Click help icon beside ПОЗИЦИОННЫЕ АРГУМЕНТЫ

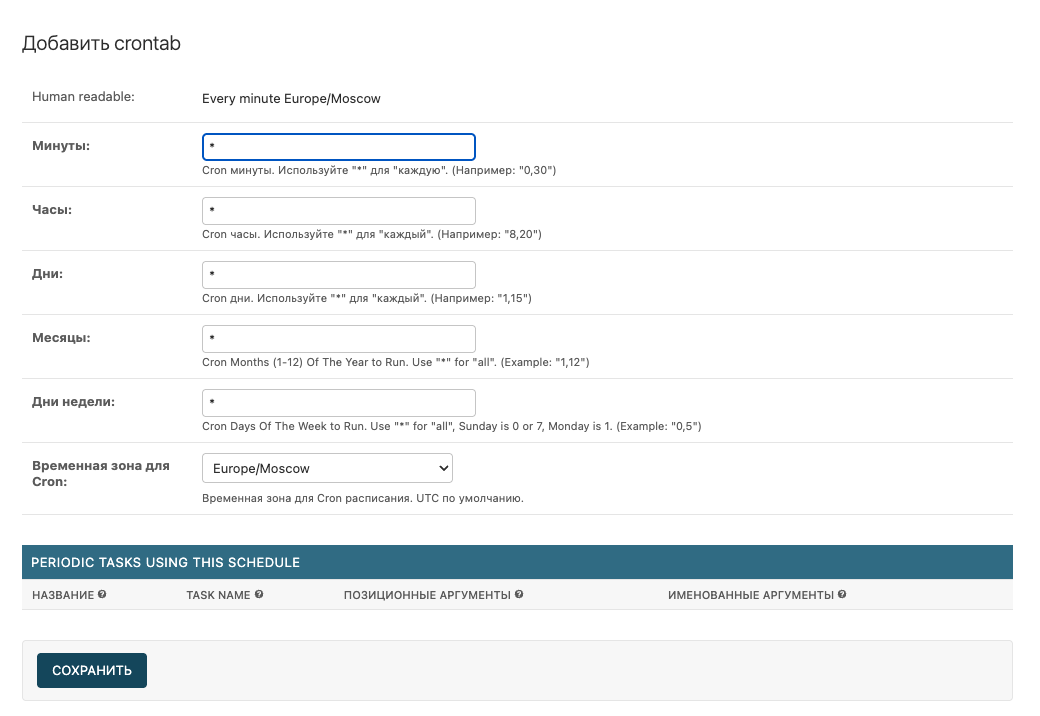[x=519, y=595]
